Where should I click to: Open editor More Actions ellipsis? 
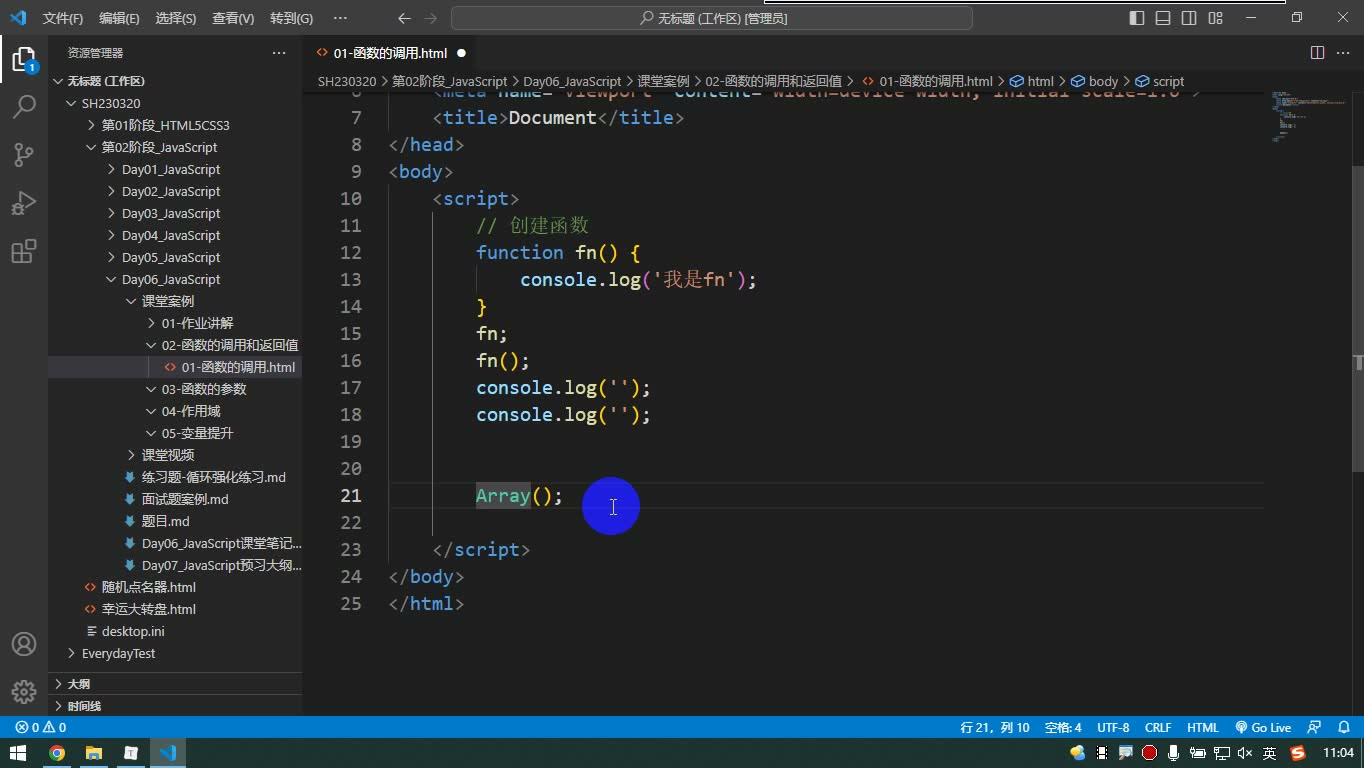tap(1344, 53)
